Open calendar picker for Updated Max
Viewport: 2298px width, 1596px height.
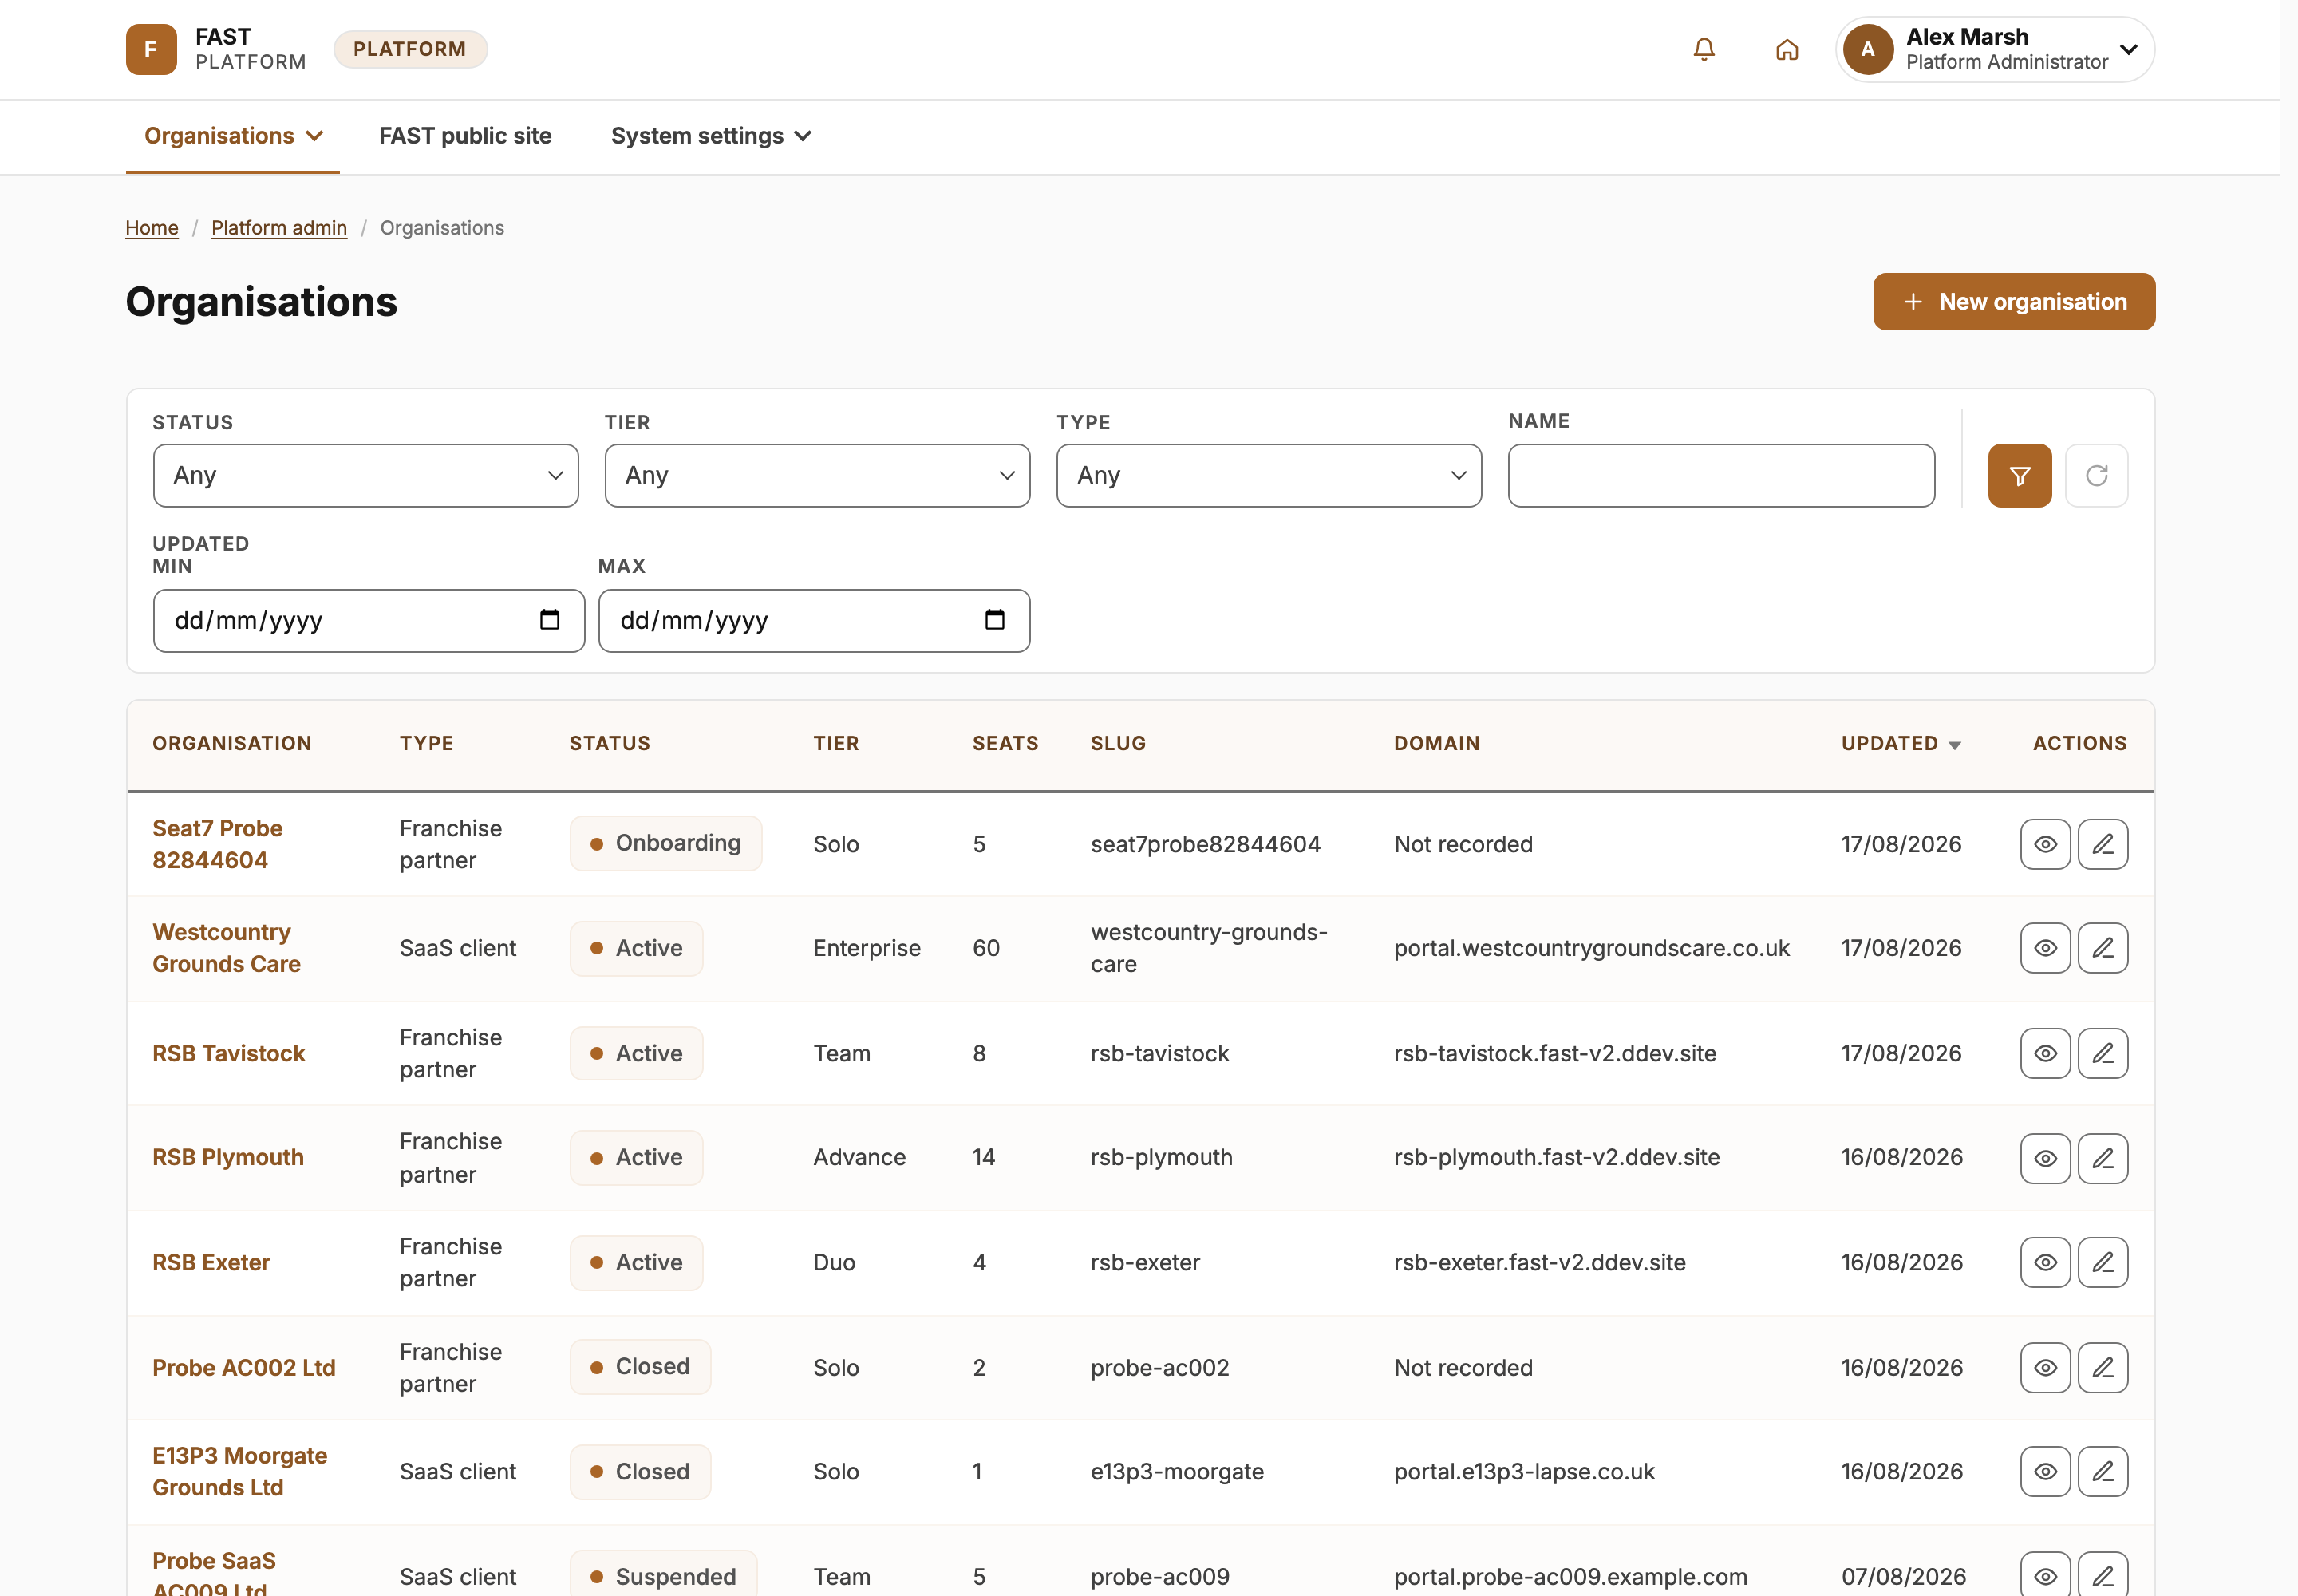pyautogui.click(x=994, y=620)
